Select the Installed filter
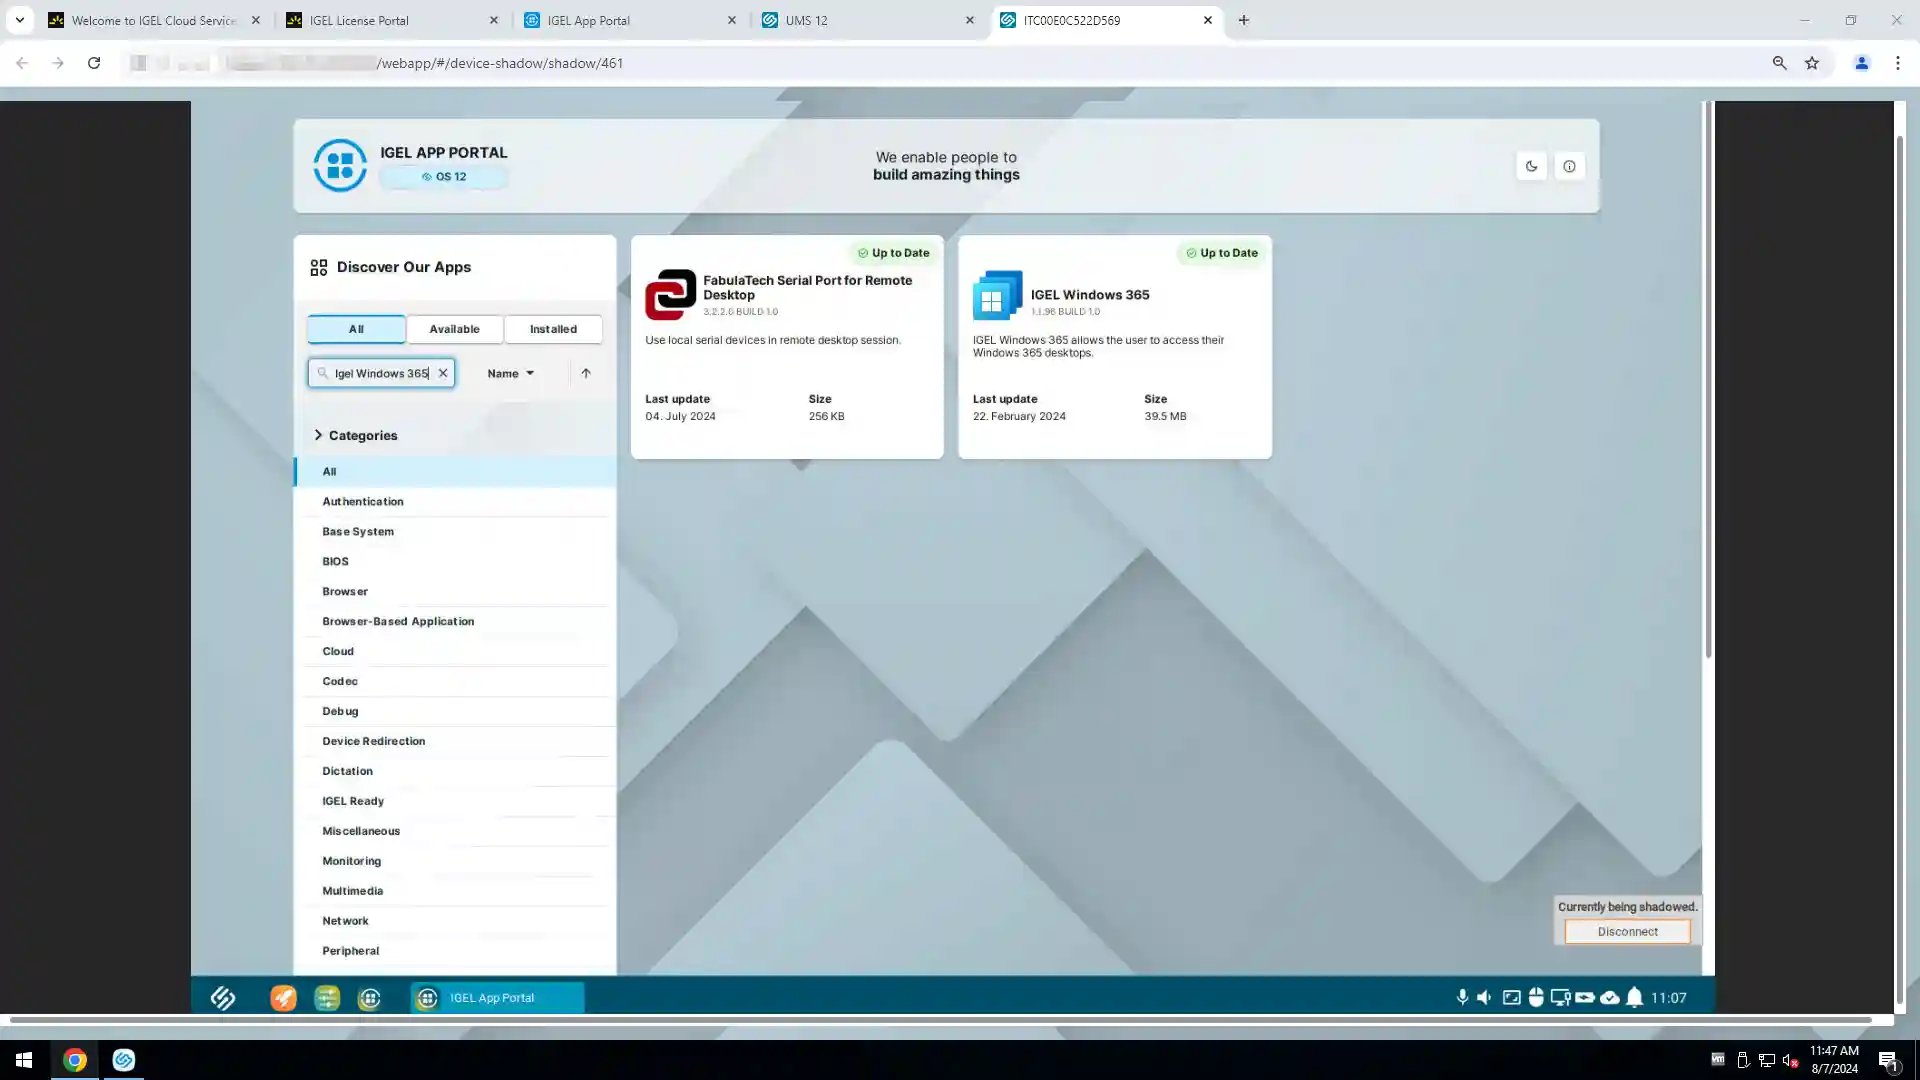 click(553, 329)
